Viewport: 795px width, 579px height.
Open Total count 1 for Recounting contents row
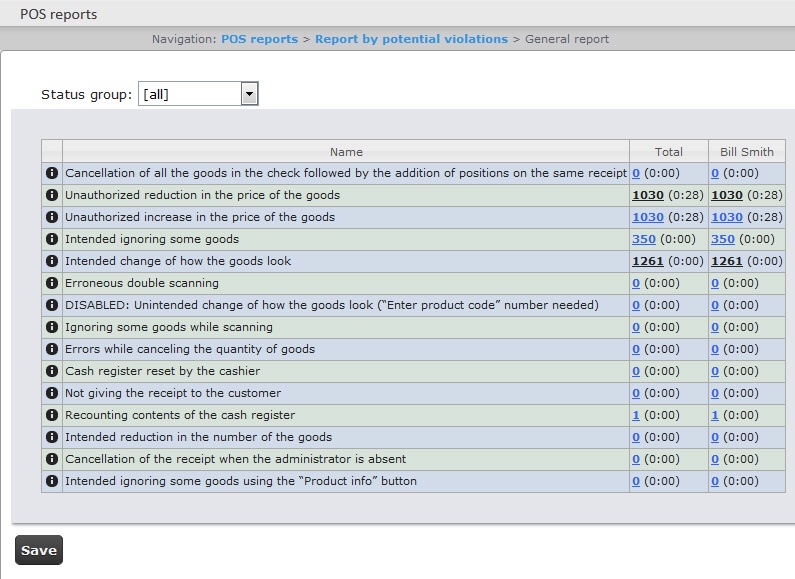(x=636, y=415)
